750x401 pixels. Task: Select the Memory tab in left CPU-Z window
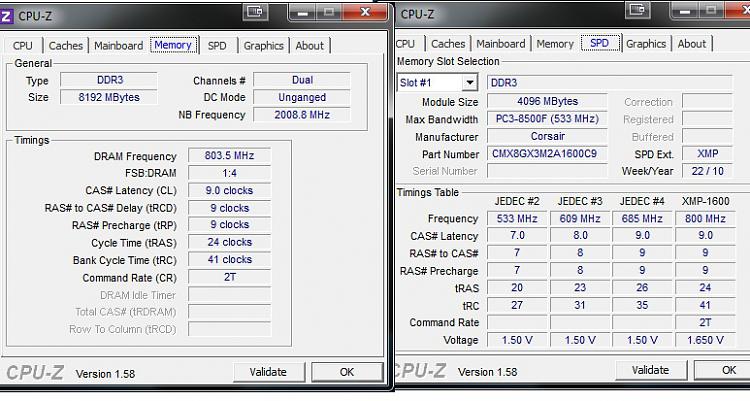click(x=173, y=45)
